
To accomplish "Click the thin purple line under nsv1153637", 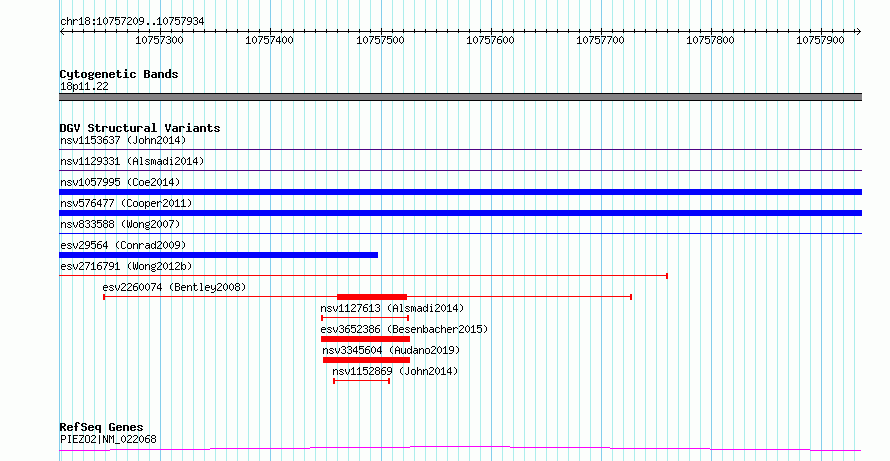I will [x=460, y=150].
